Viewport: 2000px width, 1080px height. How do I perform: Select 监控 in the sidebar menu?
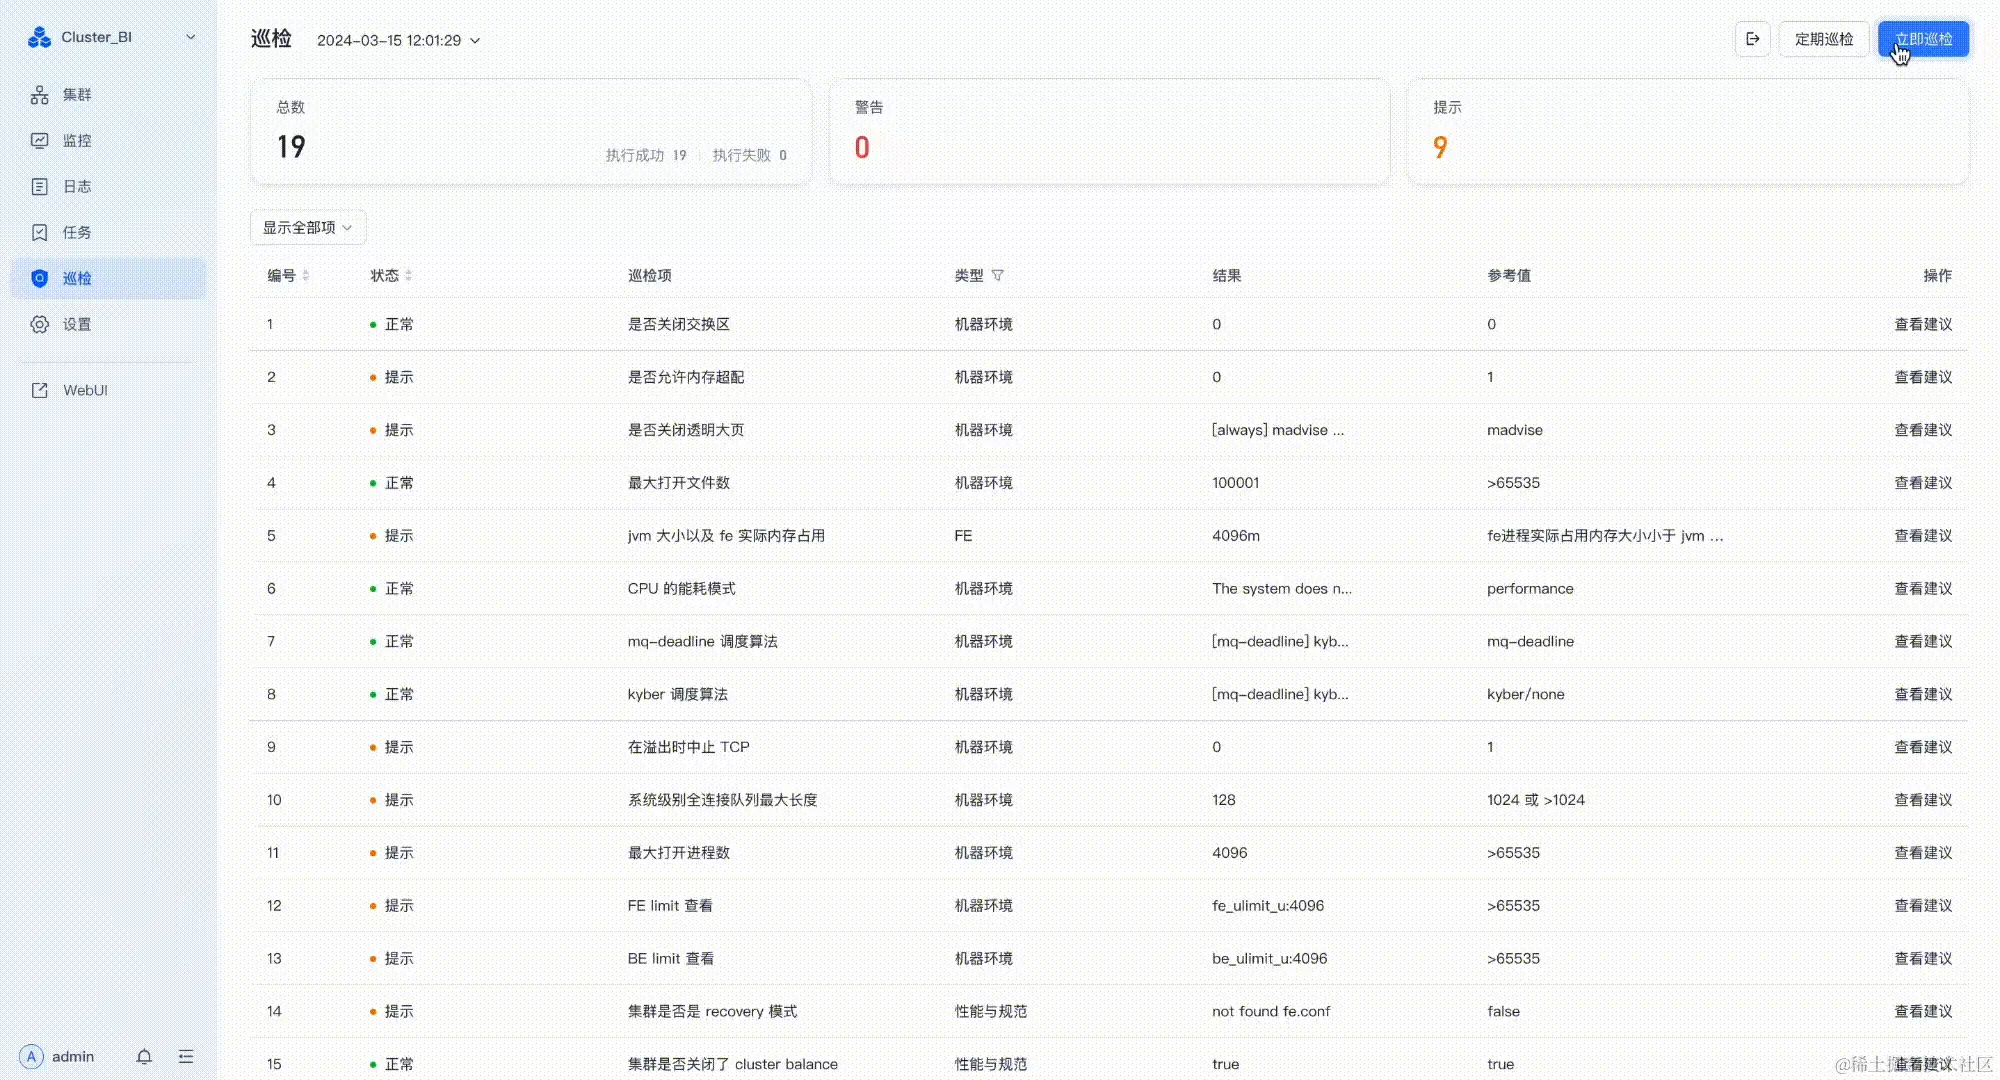coord(40,140)
